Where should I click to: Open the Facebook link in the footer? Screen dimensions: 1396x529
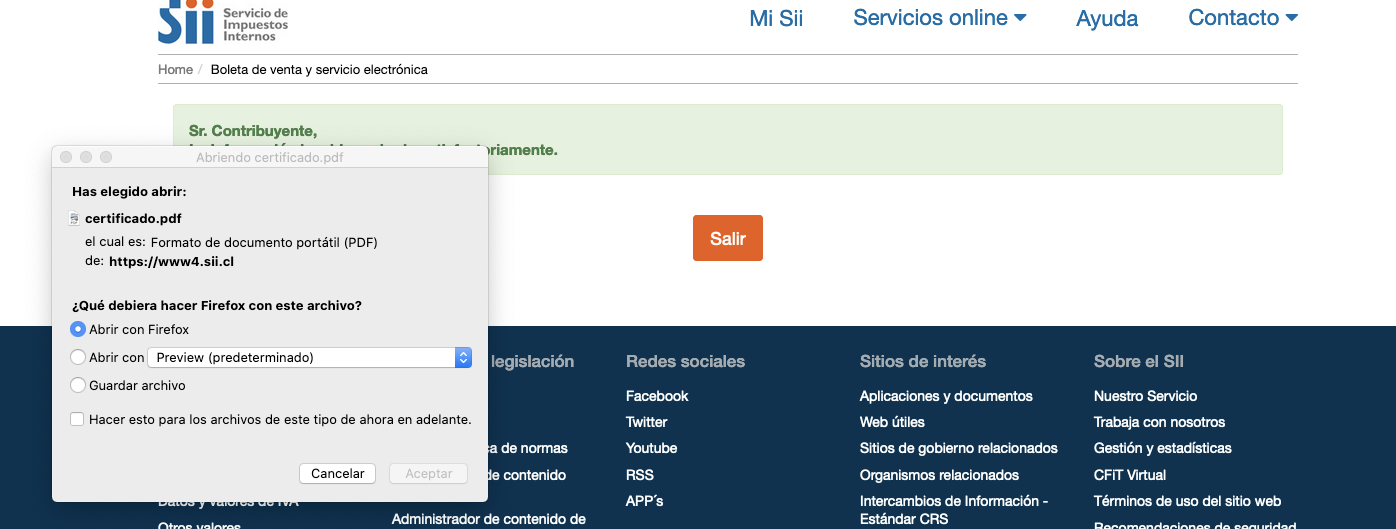pos(657,396)
